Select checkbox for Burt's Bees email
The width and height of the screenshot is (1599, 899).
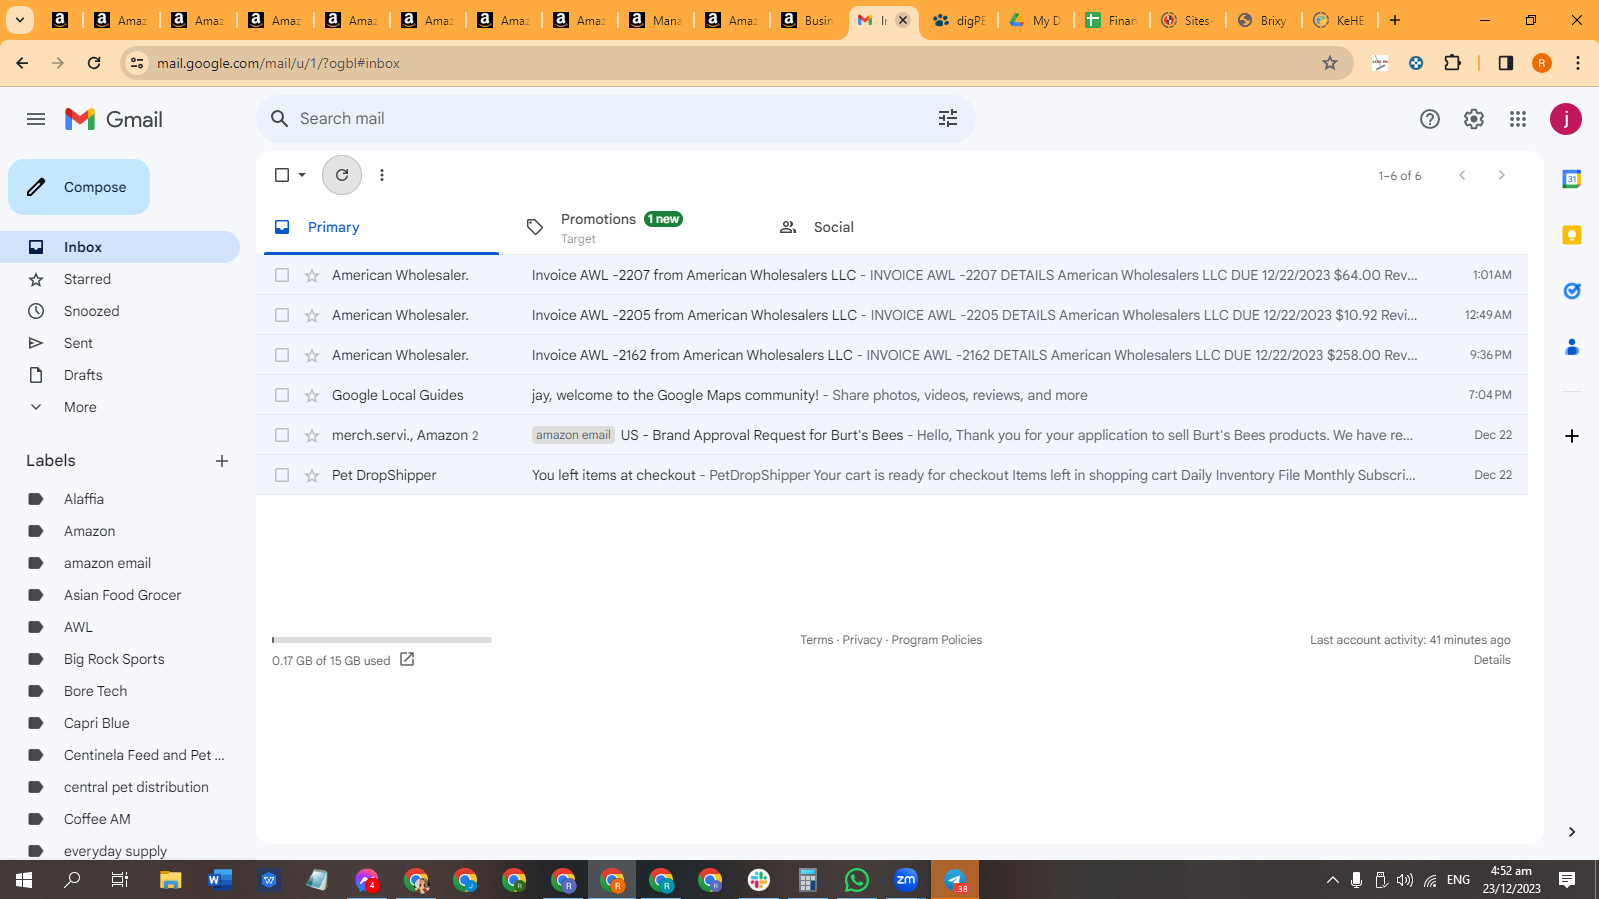[x=282, y=435]
